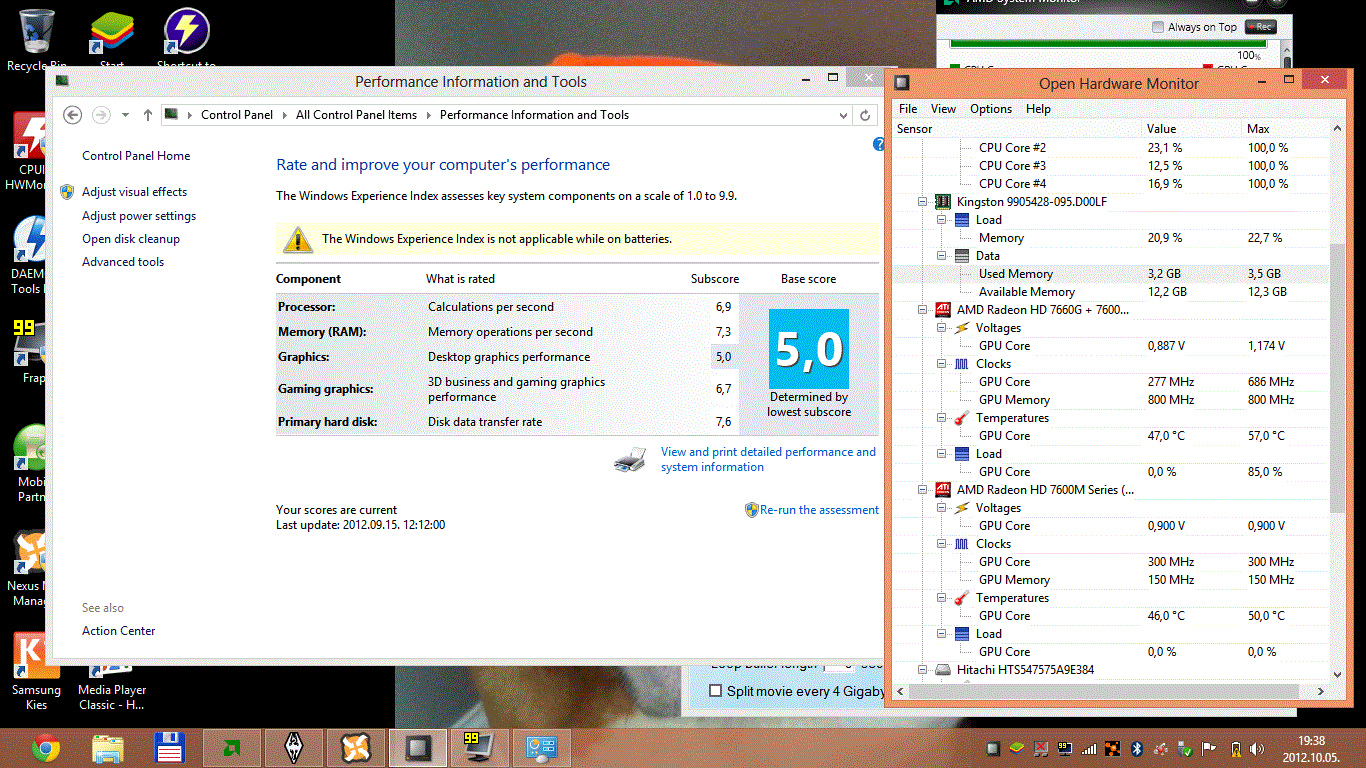Click the Kingston memory module icon
This screenshot has width=1366, height=768.
click(x=942, y=202)
